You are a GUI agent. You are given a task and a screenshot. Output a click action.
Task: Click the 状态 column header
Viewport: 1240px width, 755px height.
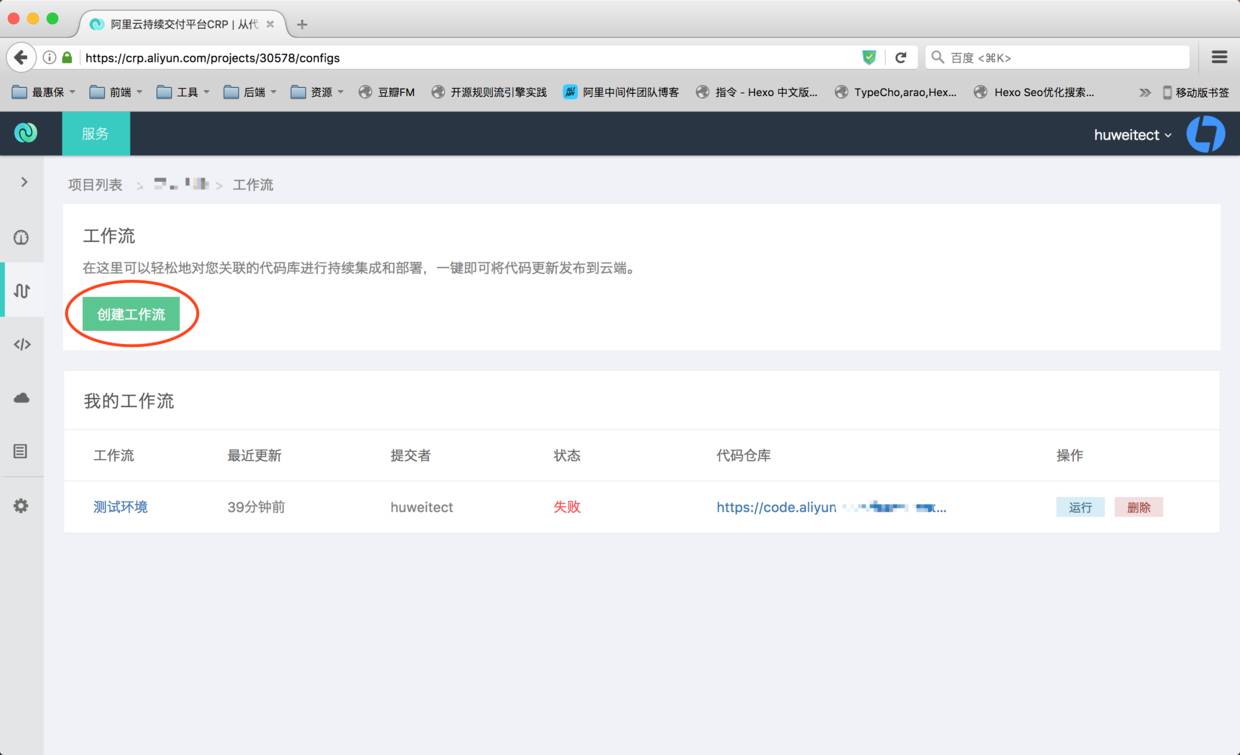[567, 455]
